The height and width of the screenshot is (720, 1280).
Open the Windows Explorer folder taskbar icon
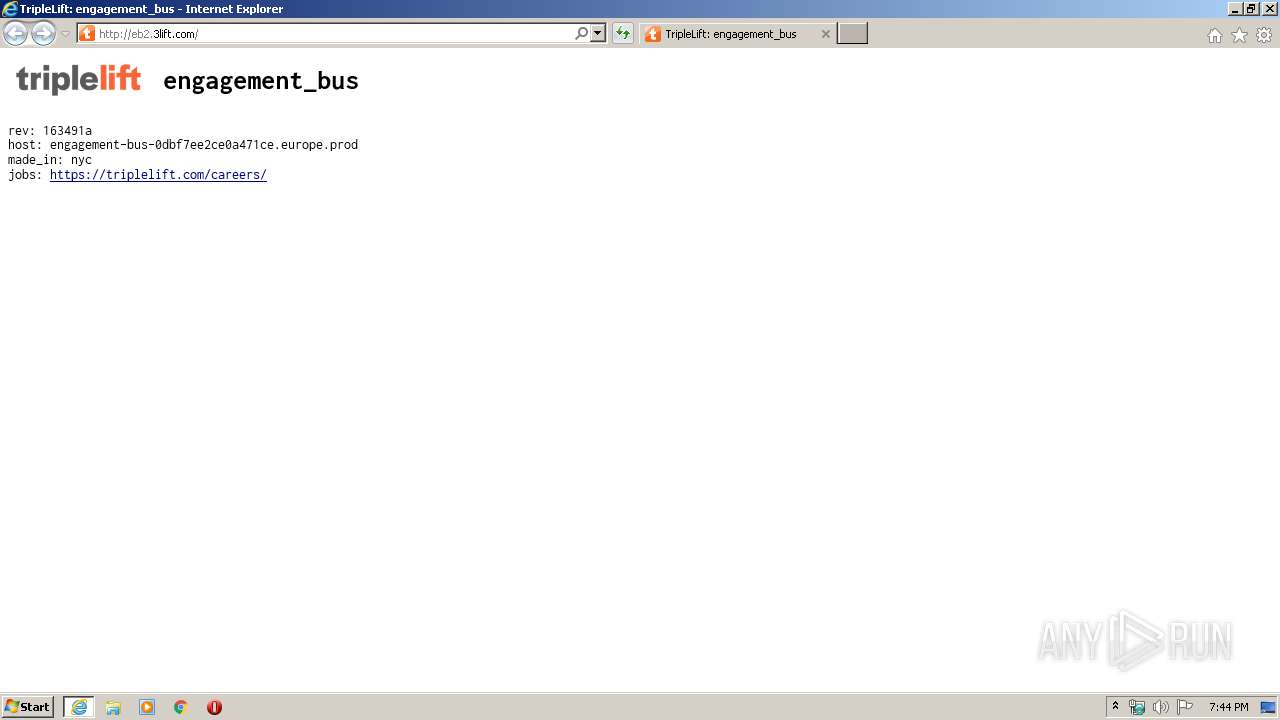tap(113, 707)
